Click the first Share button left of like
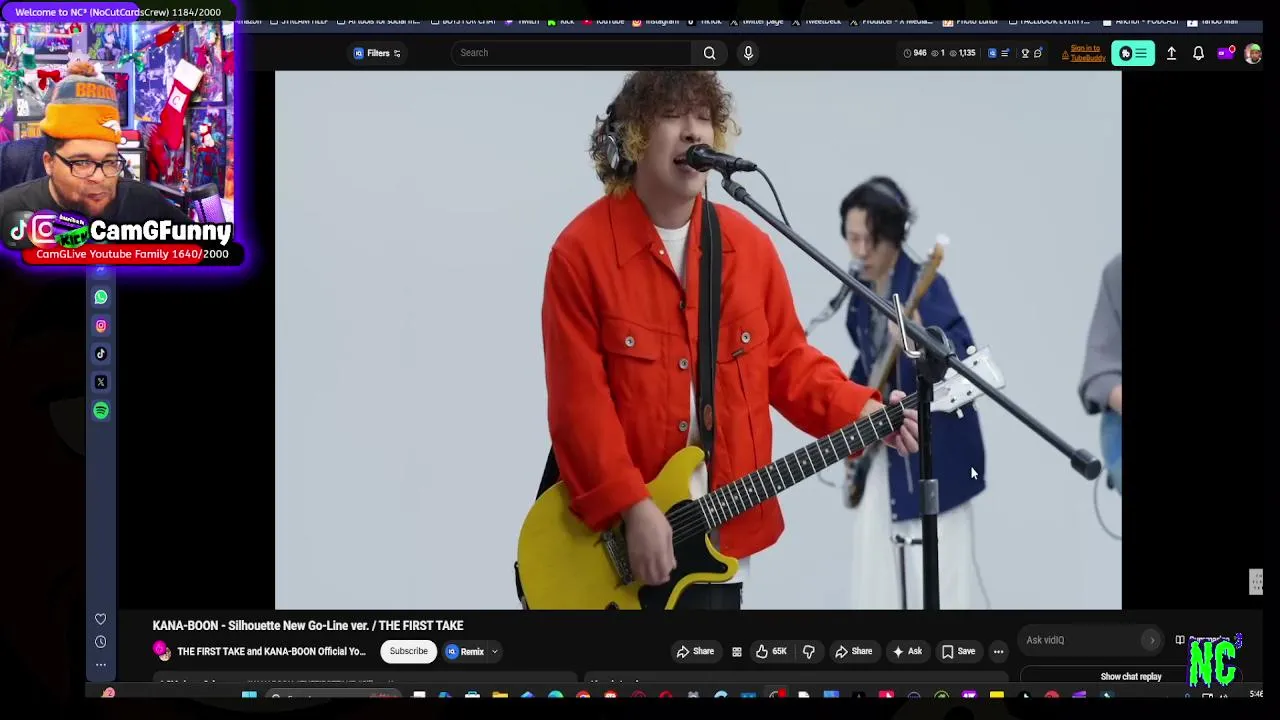This screenshot has width=1280, height=720. [x=695, y=652]
